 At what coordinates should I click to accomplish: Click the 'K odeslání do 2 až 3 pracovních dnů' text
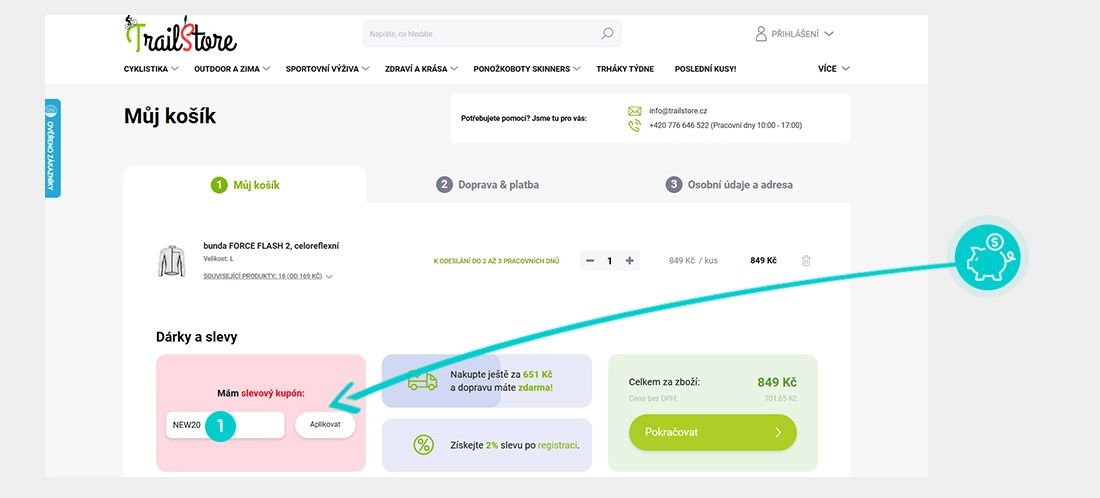[x=496, y=261]
